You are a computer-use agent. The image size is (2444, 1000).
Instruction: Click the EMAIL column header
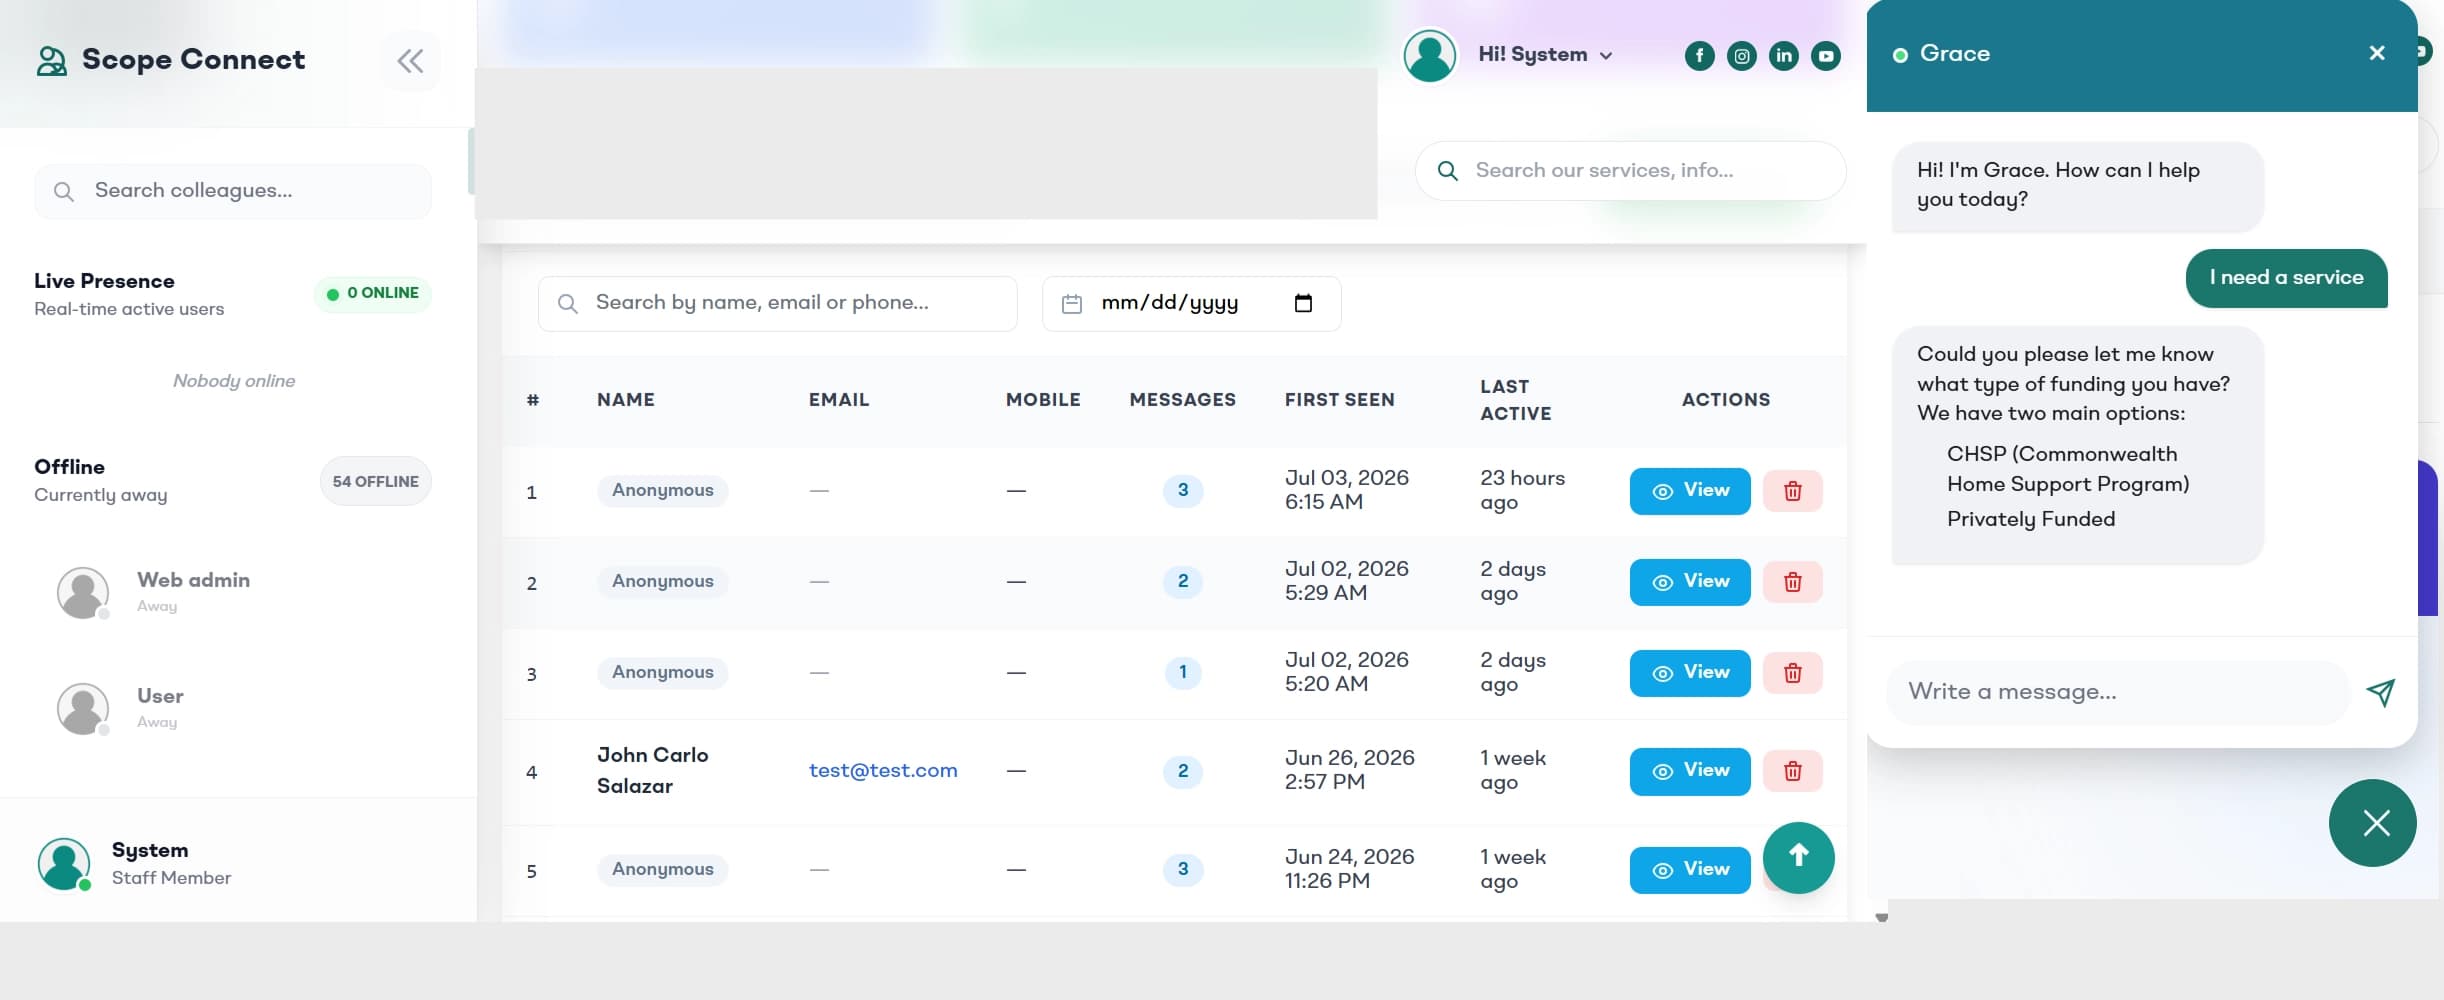(839, 400)
